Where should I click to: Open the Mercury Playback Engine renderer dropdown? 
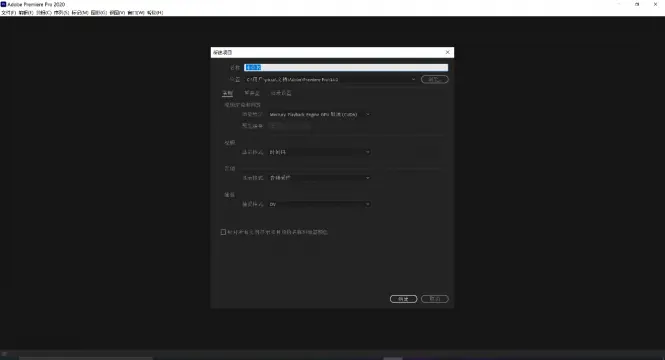point(319,114)
